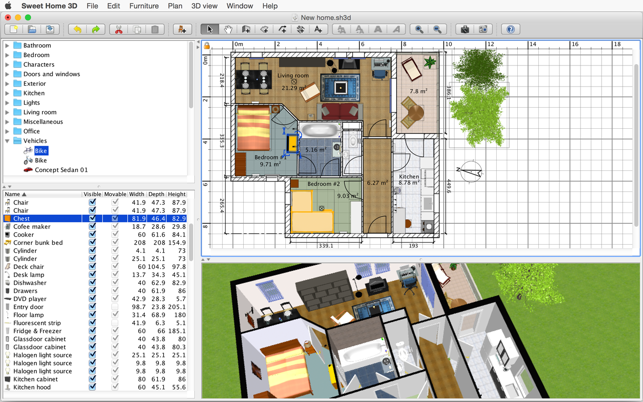The width and height of the screenshot is (643, 402).
Task: Choose the Create dimensions tool
Action: (300, 30)
